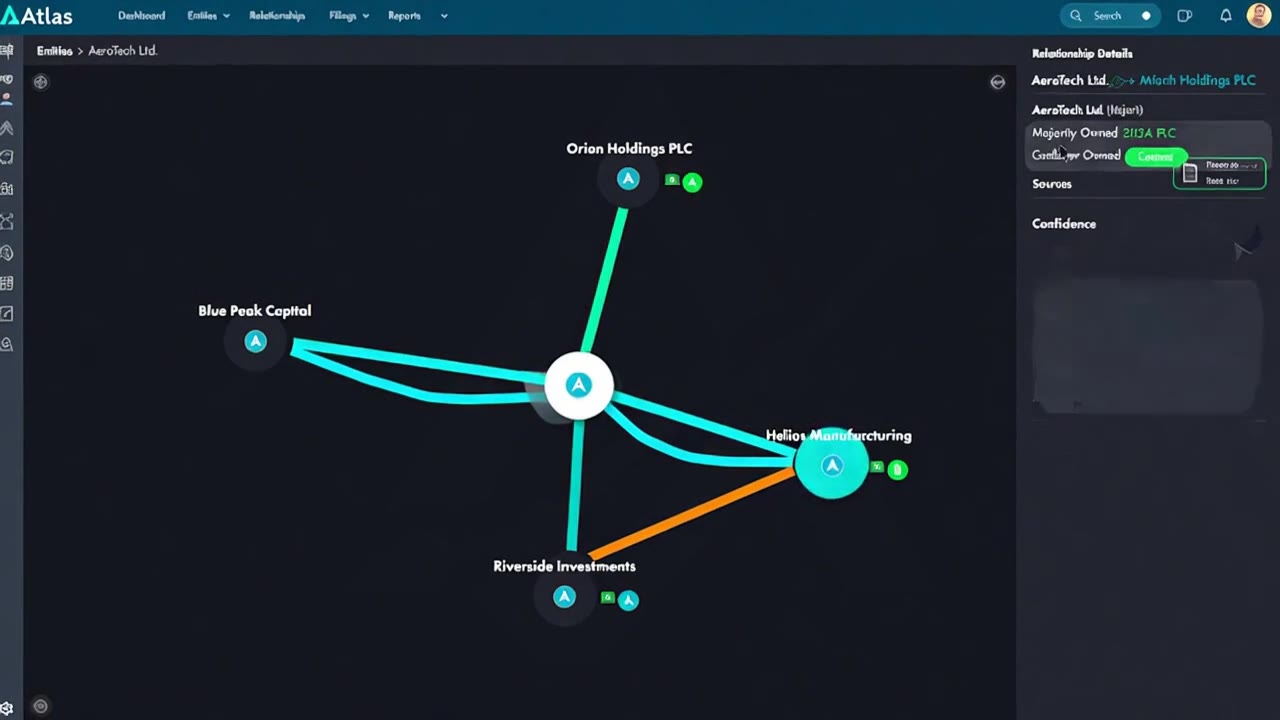Click the green pill button in Relationship Details
This screenshot has width=1280, height=720.
[x=1155, y=156]
